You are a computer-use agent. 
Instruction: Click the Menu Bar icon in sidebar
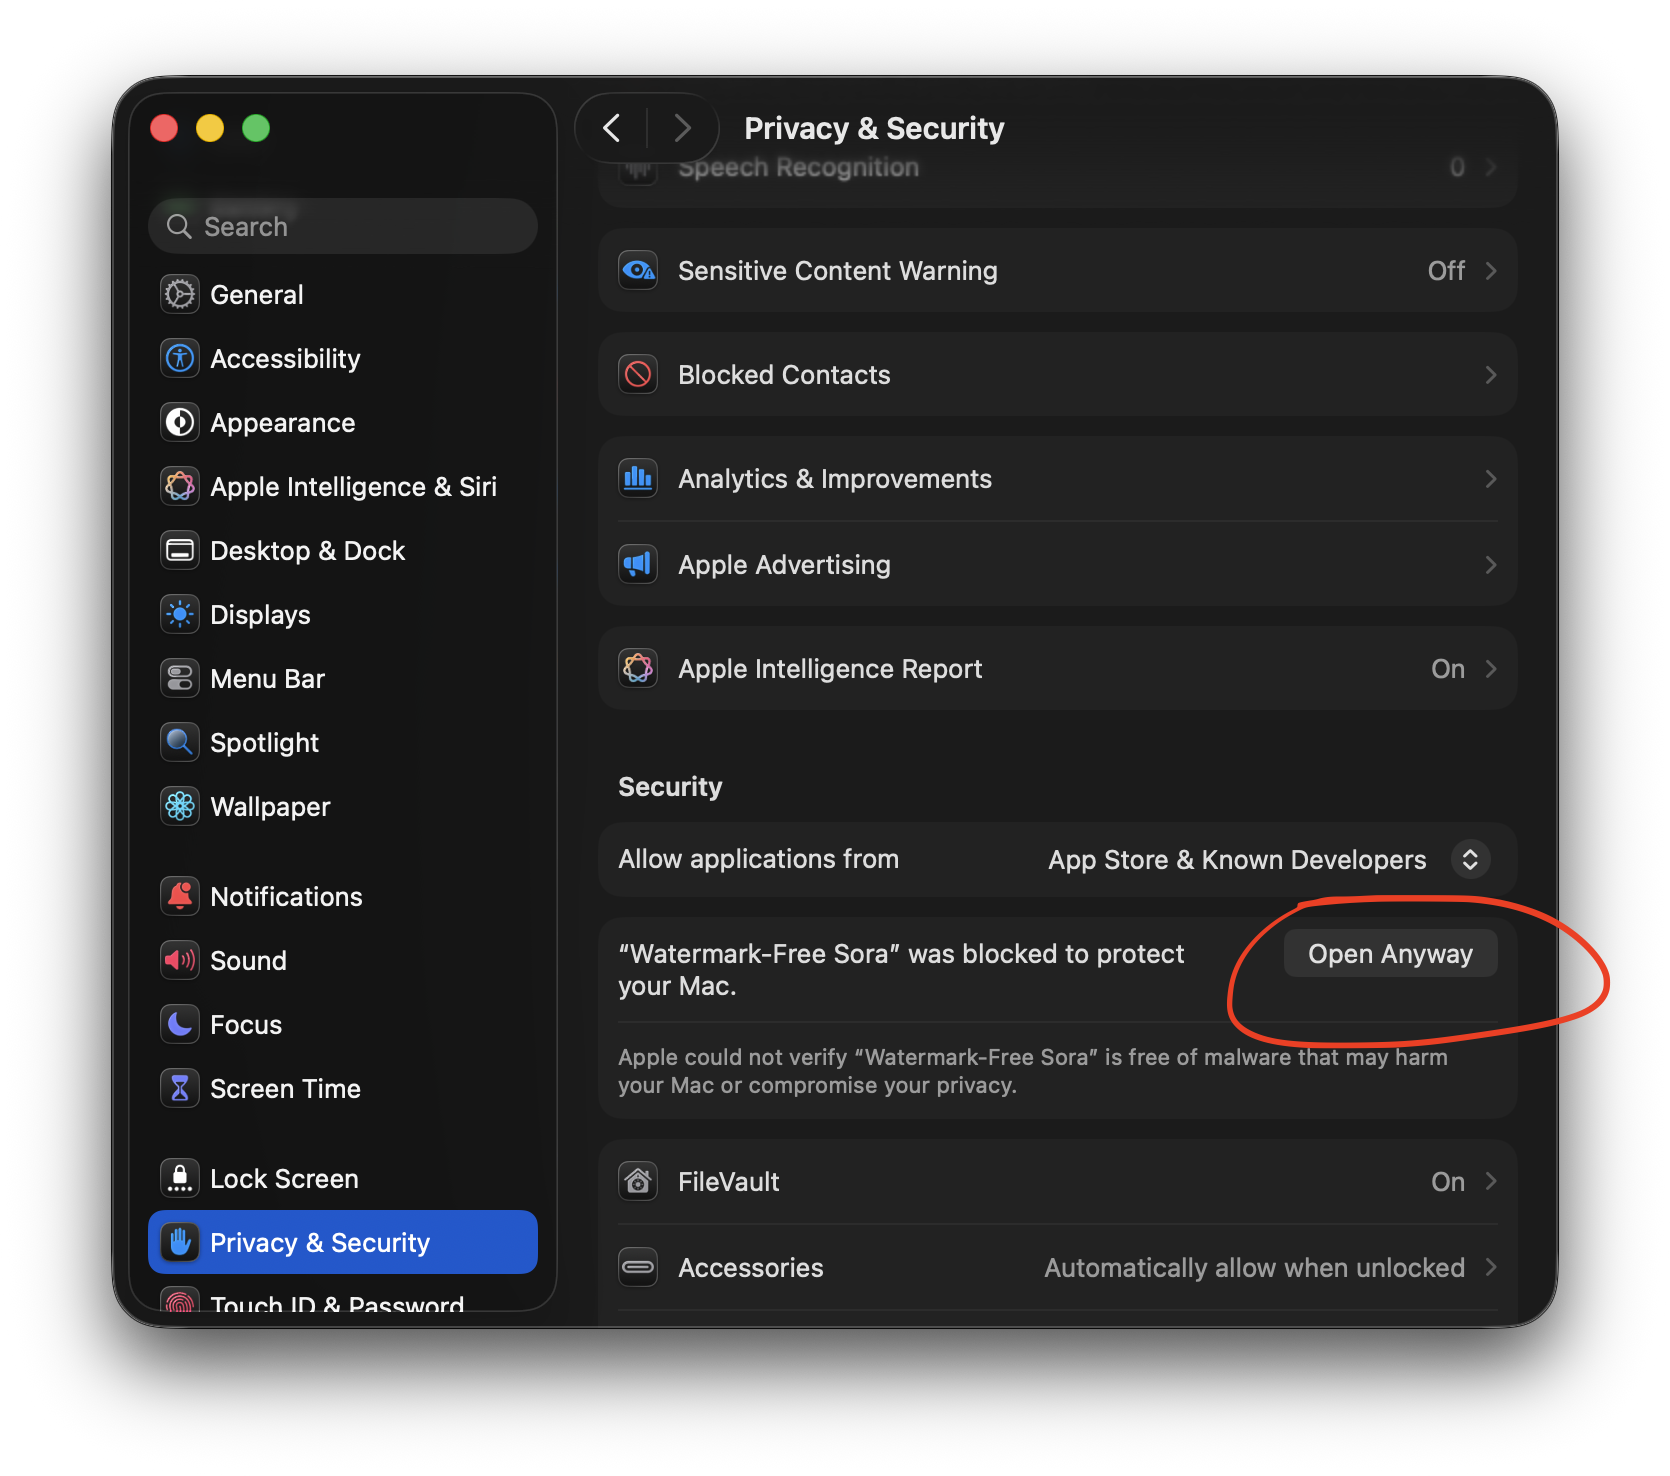180,678
